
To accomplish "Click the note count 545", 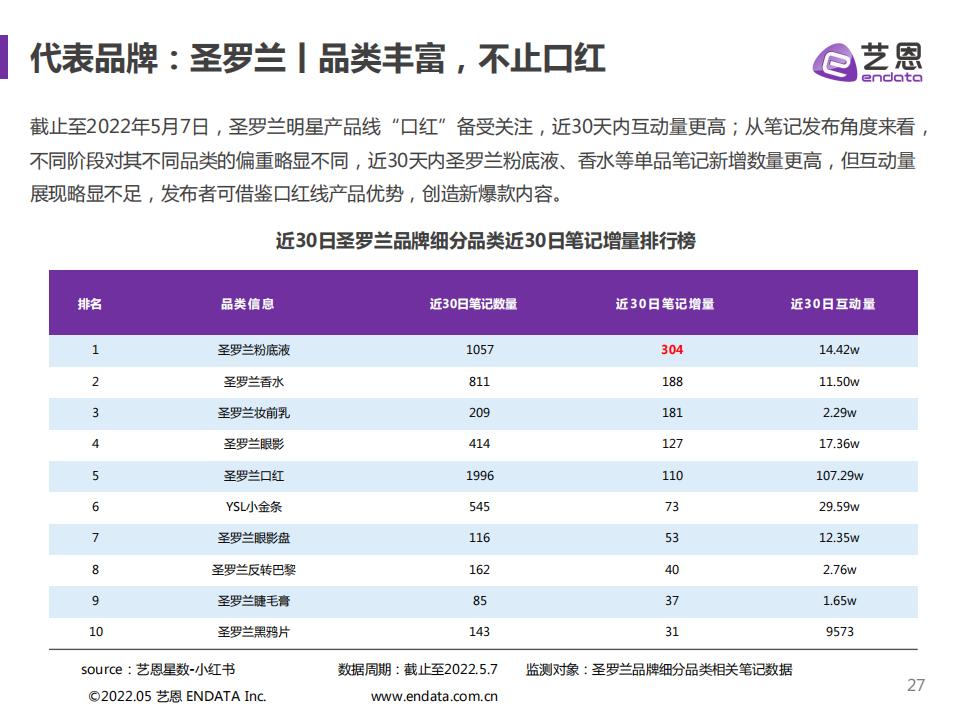I will (x=479, y=507).
